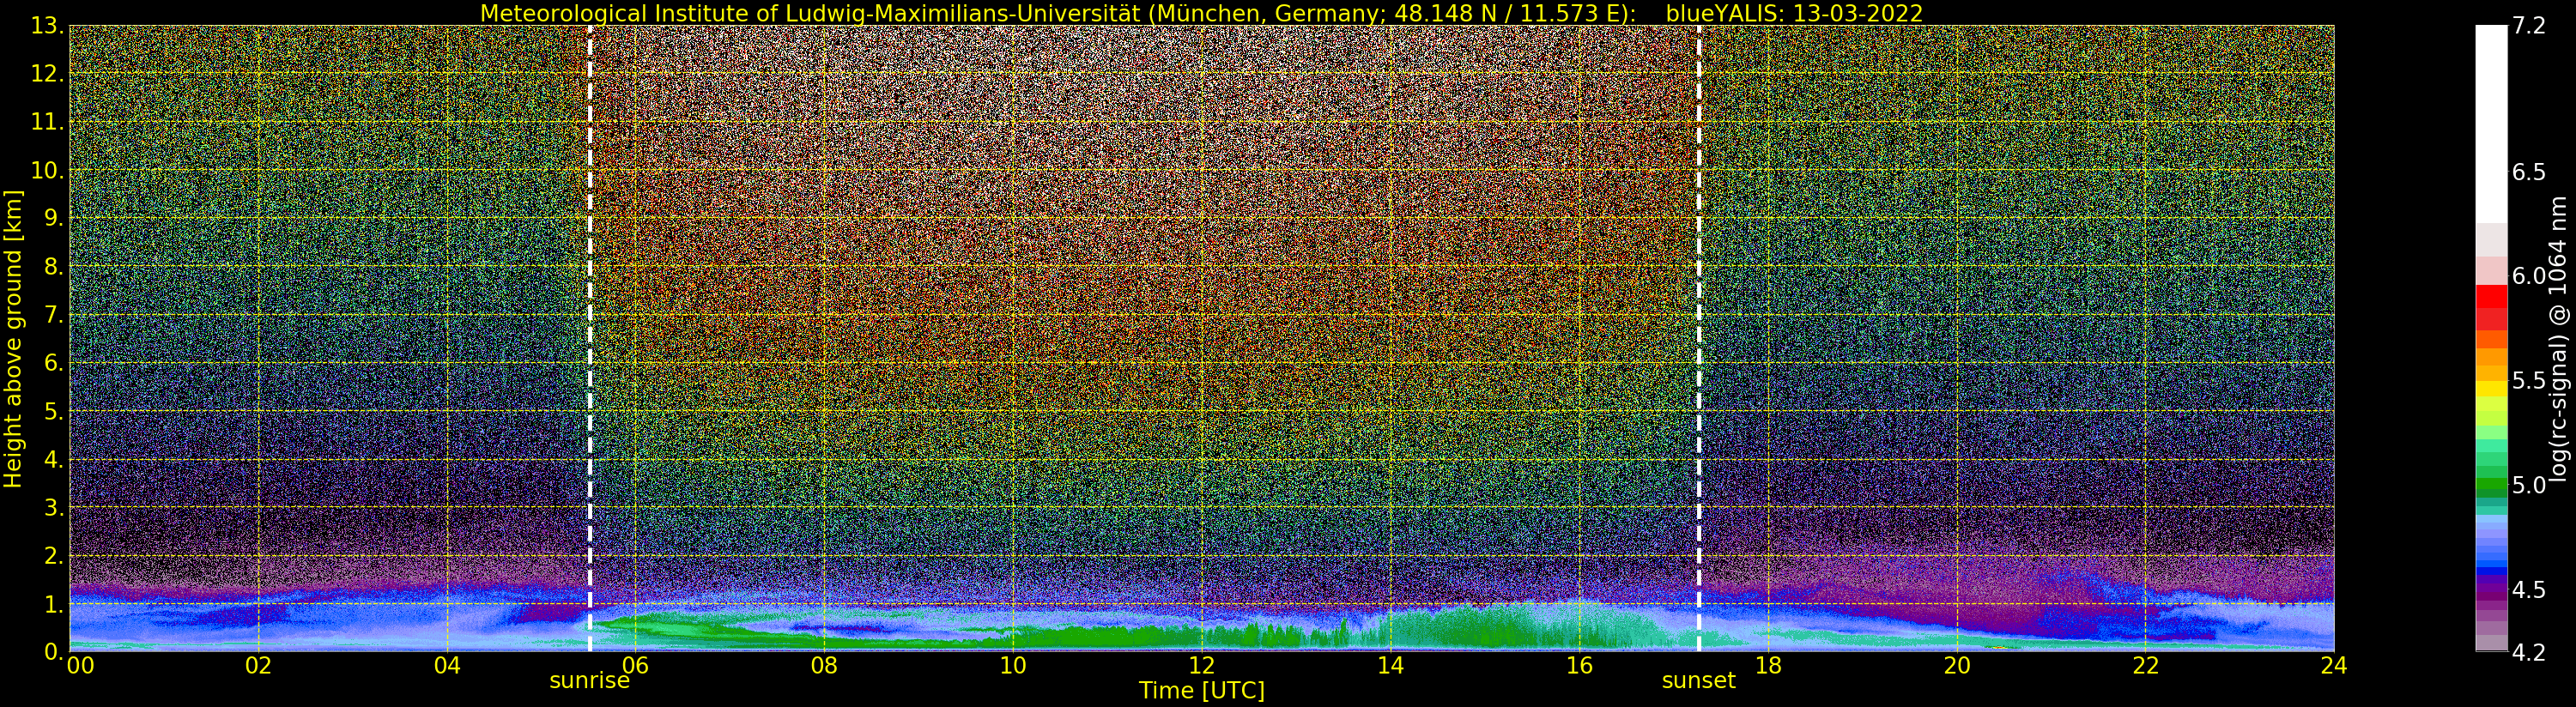Click the '20' time axis tick label
Screen dimensions: 2576x707
click(x=1957, y=665)
